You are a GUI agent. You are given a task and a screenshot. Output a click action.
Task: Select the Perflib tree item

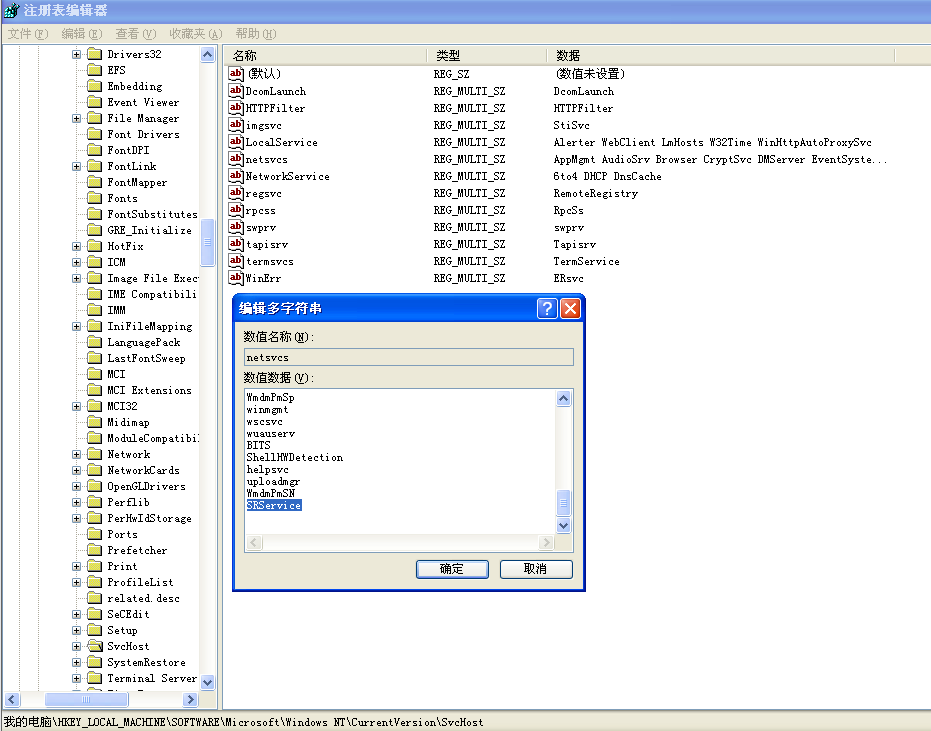(x=128, y=502)
